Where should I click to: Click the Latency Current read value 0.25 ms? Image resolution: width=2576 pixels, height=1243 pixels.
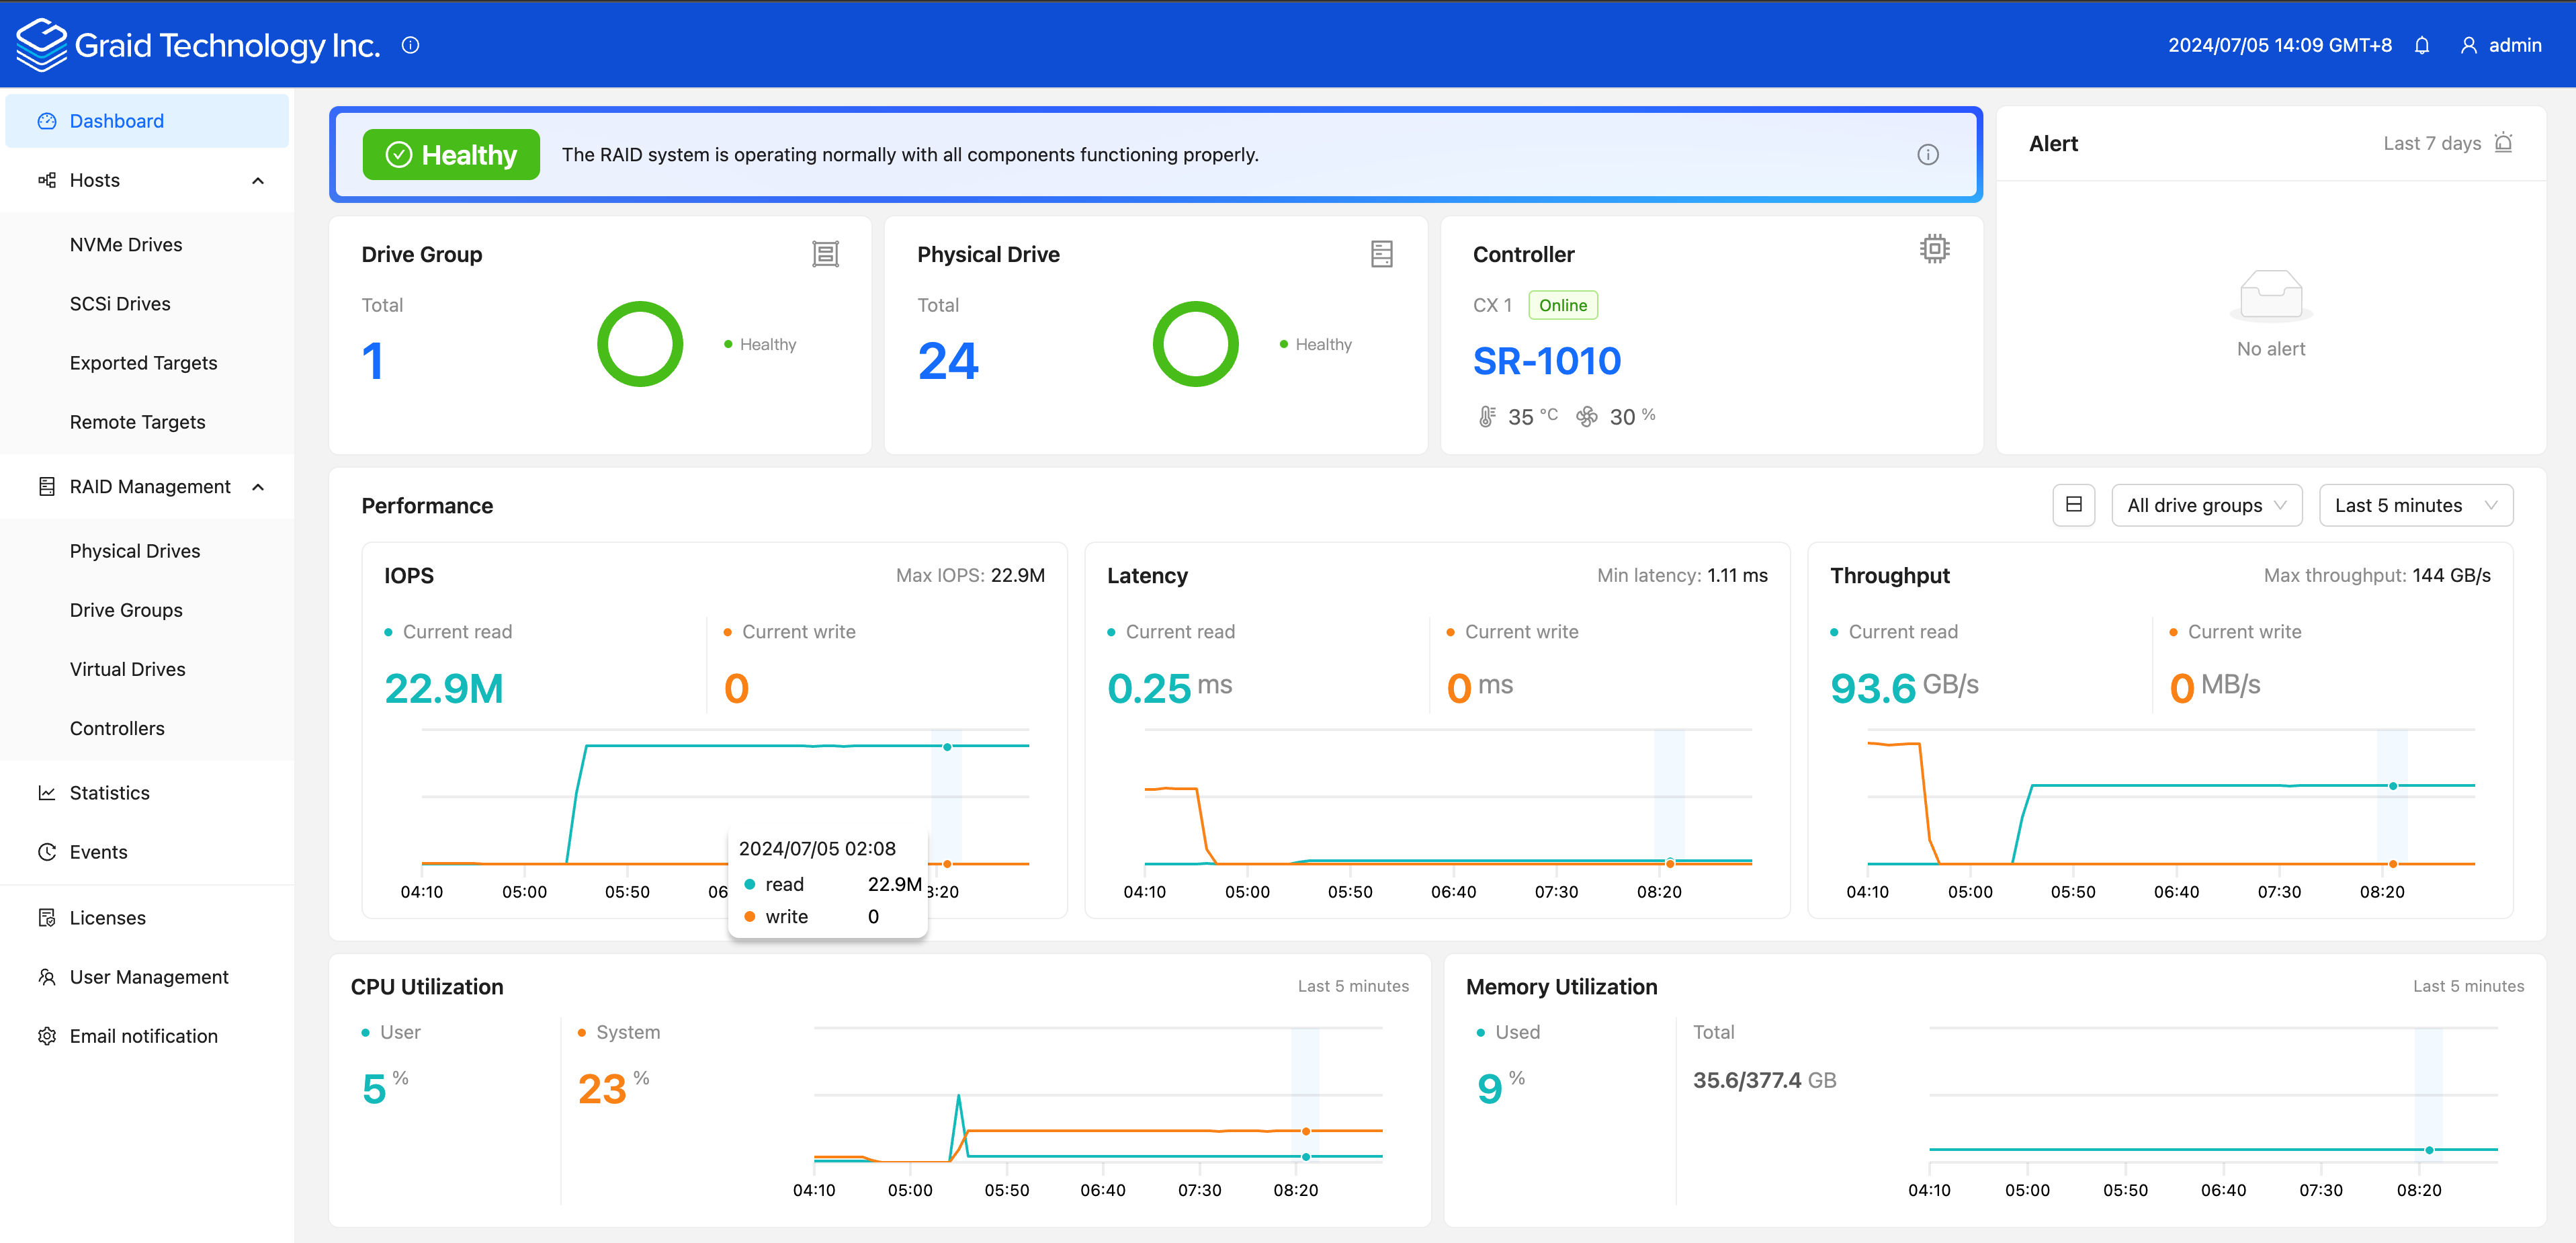(1169, 687)
